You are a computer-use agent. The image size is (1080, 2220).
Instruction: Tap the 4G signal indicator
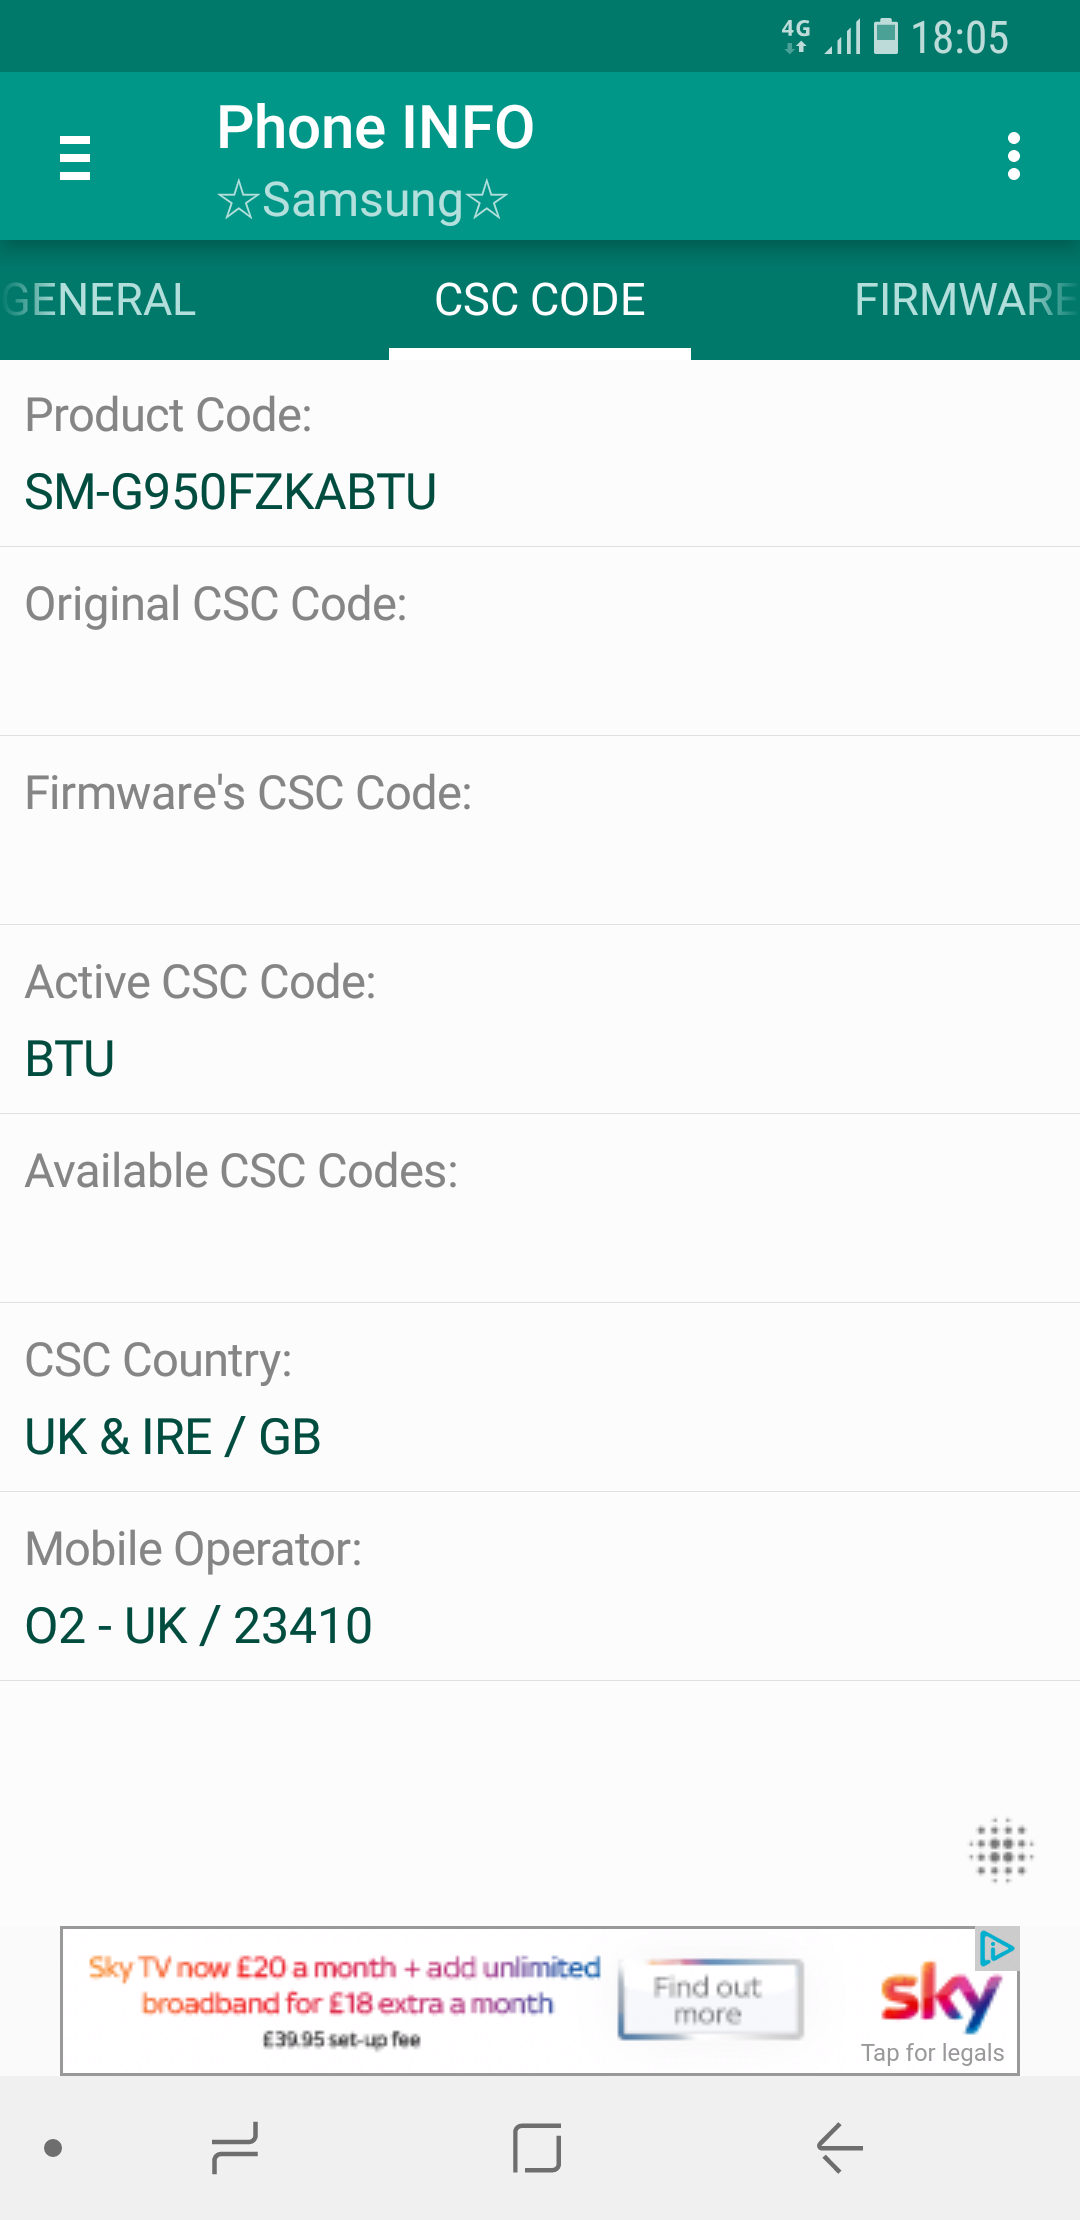click(796, 35)
